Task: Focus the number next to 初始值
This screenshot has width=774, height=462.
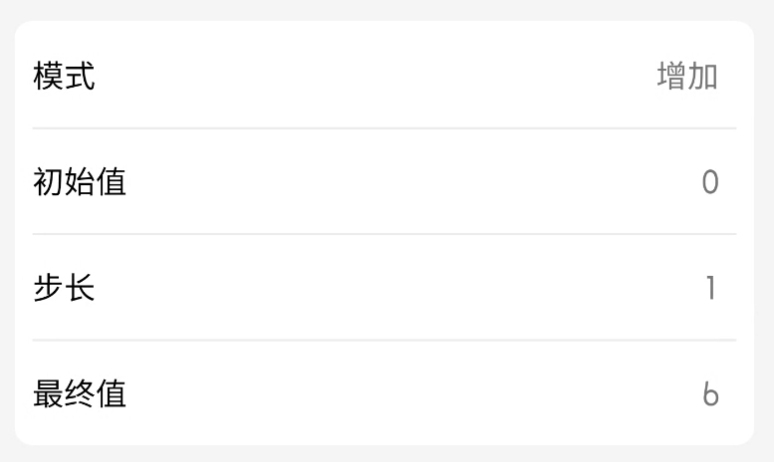Action: point(710,183)
